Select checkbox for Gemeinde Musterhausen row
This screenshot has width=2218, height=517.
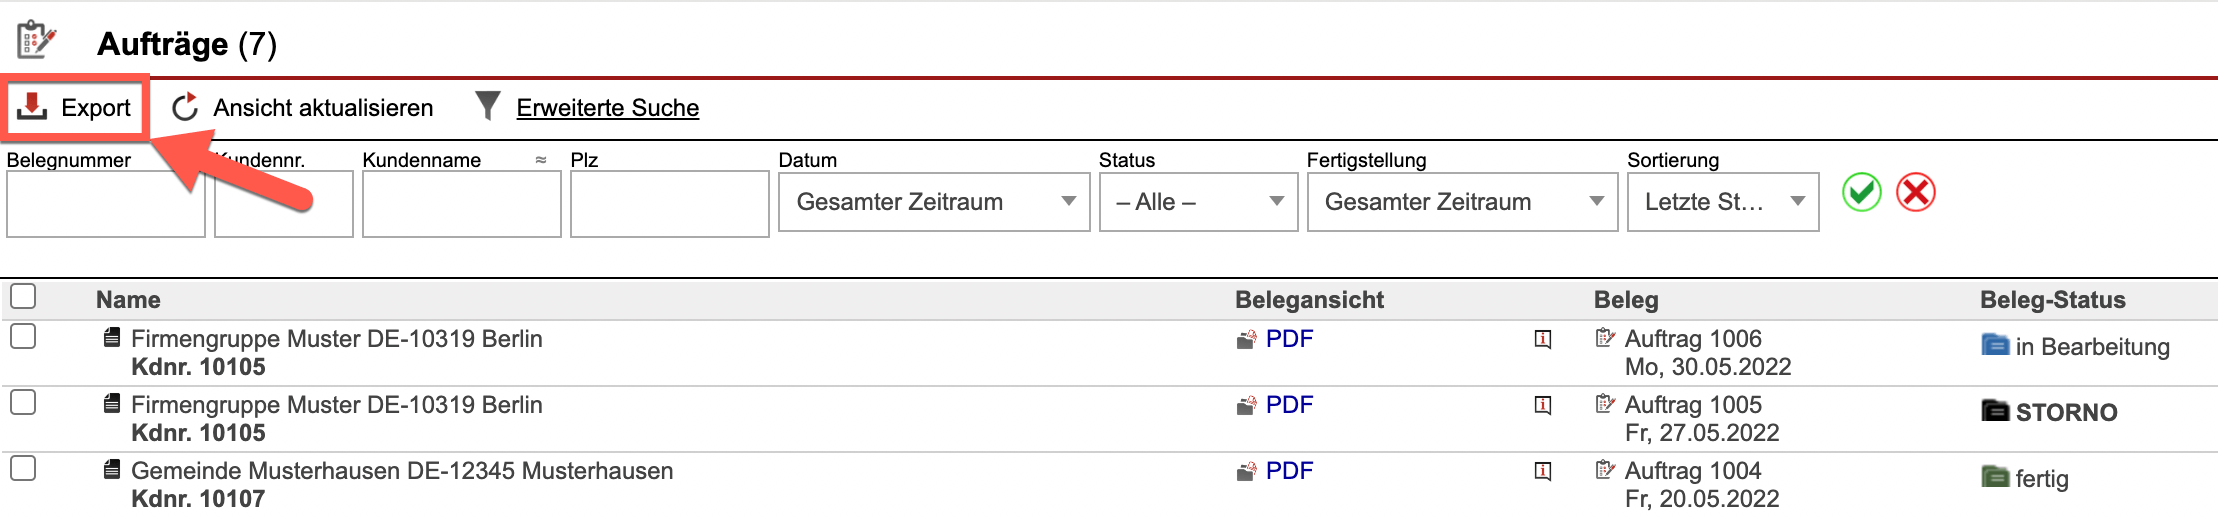[23, 469]
